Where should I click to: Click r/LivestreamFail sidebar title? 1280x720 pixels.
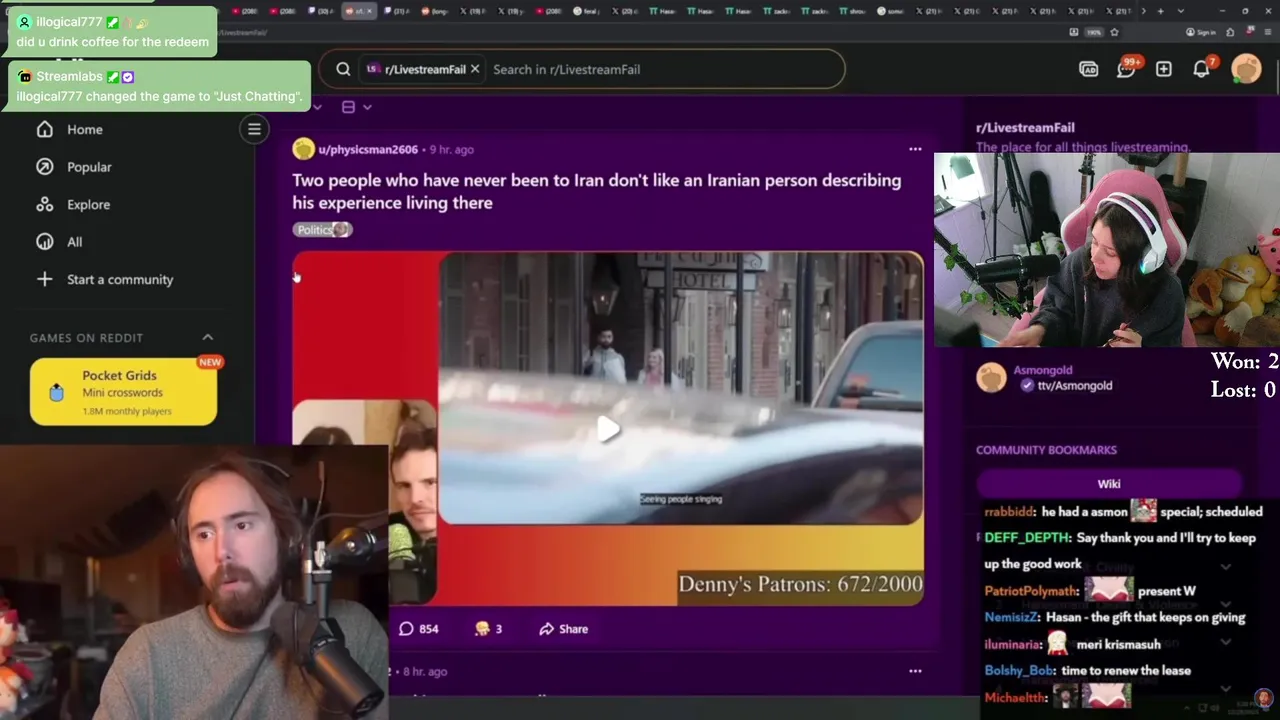coord(1025,128)
